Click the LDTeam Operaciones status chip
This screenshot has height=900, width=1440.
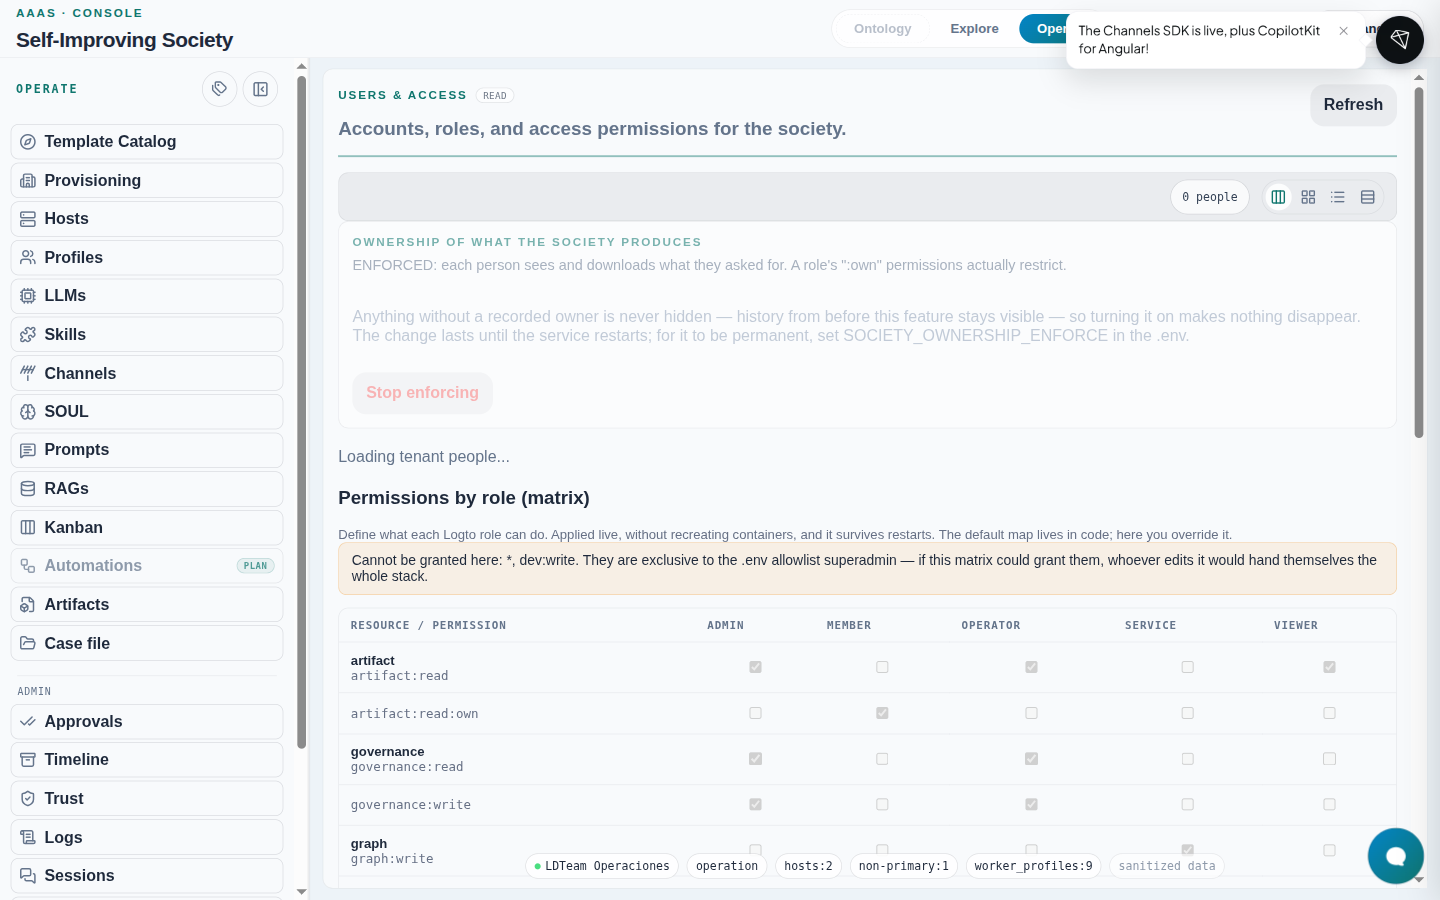[602, 866]
